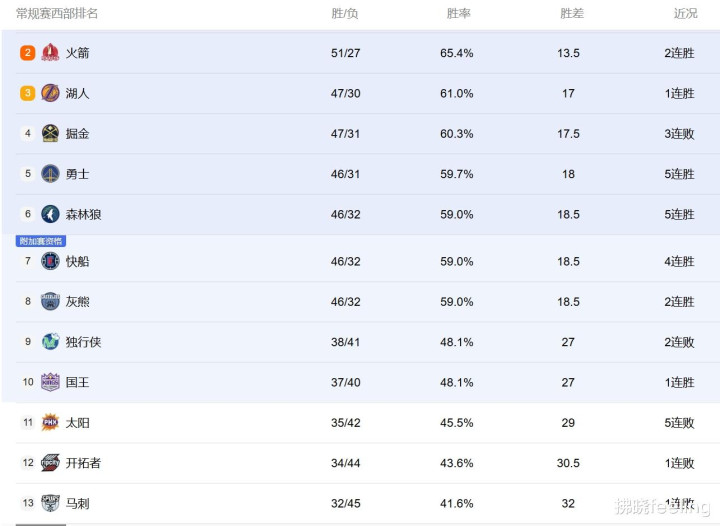Screen dimensions: 720x526
Task: Select the 胜率 column header
Action: [458, 13]
